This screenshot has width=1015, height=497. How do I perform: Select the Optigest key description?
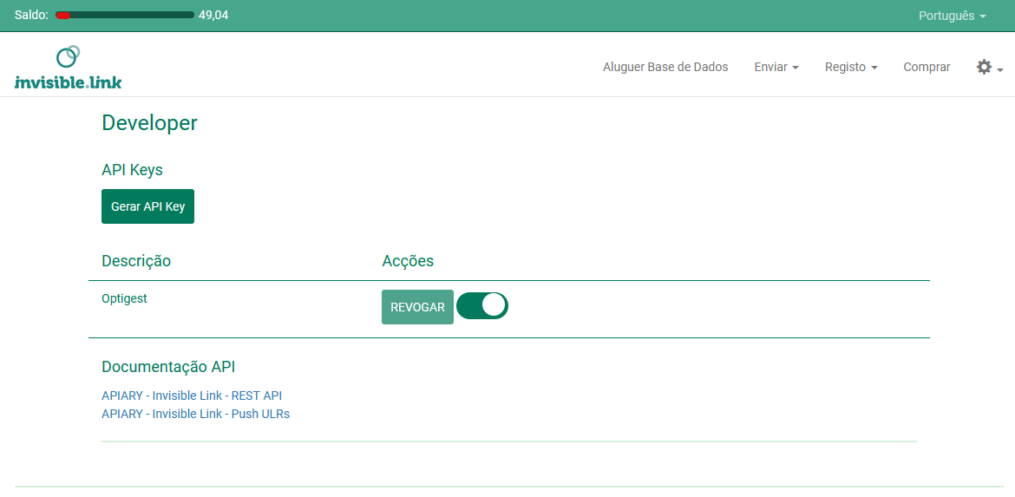[x=124, y=298]
